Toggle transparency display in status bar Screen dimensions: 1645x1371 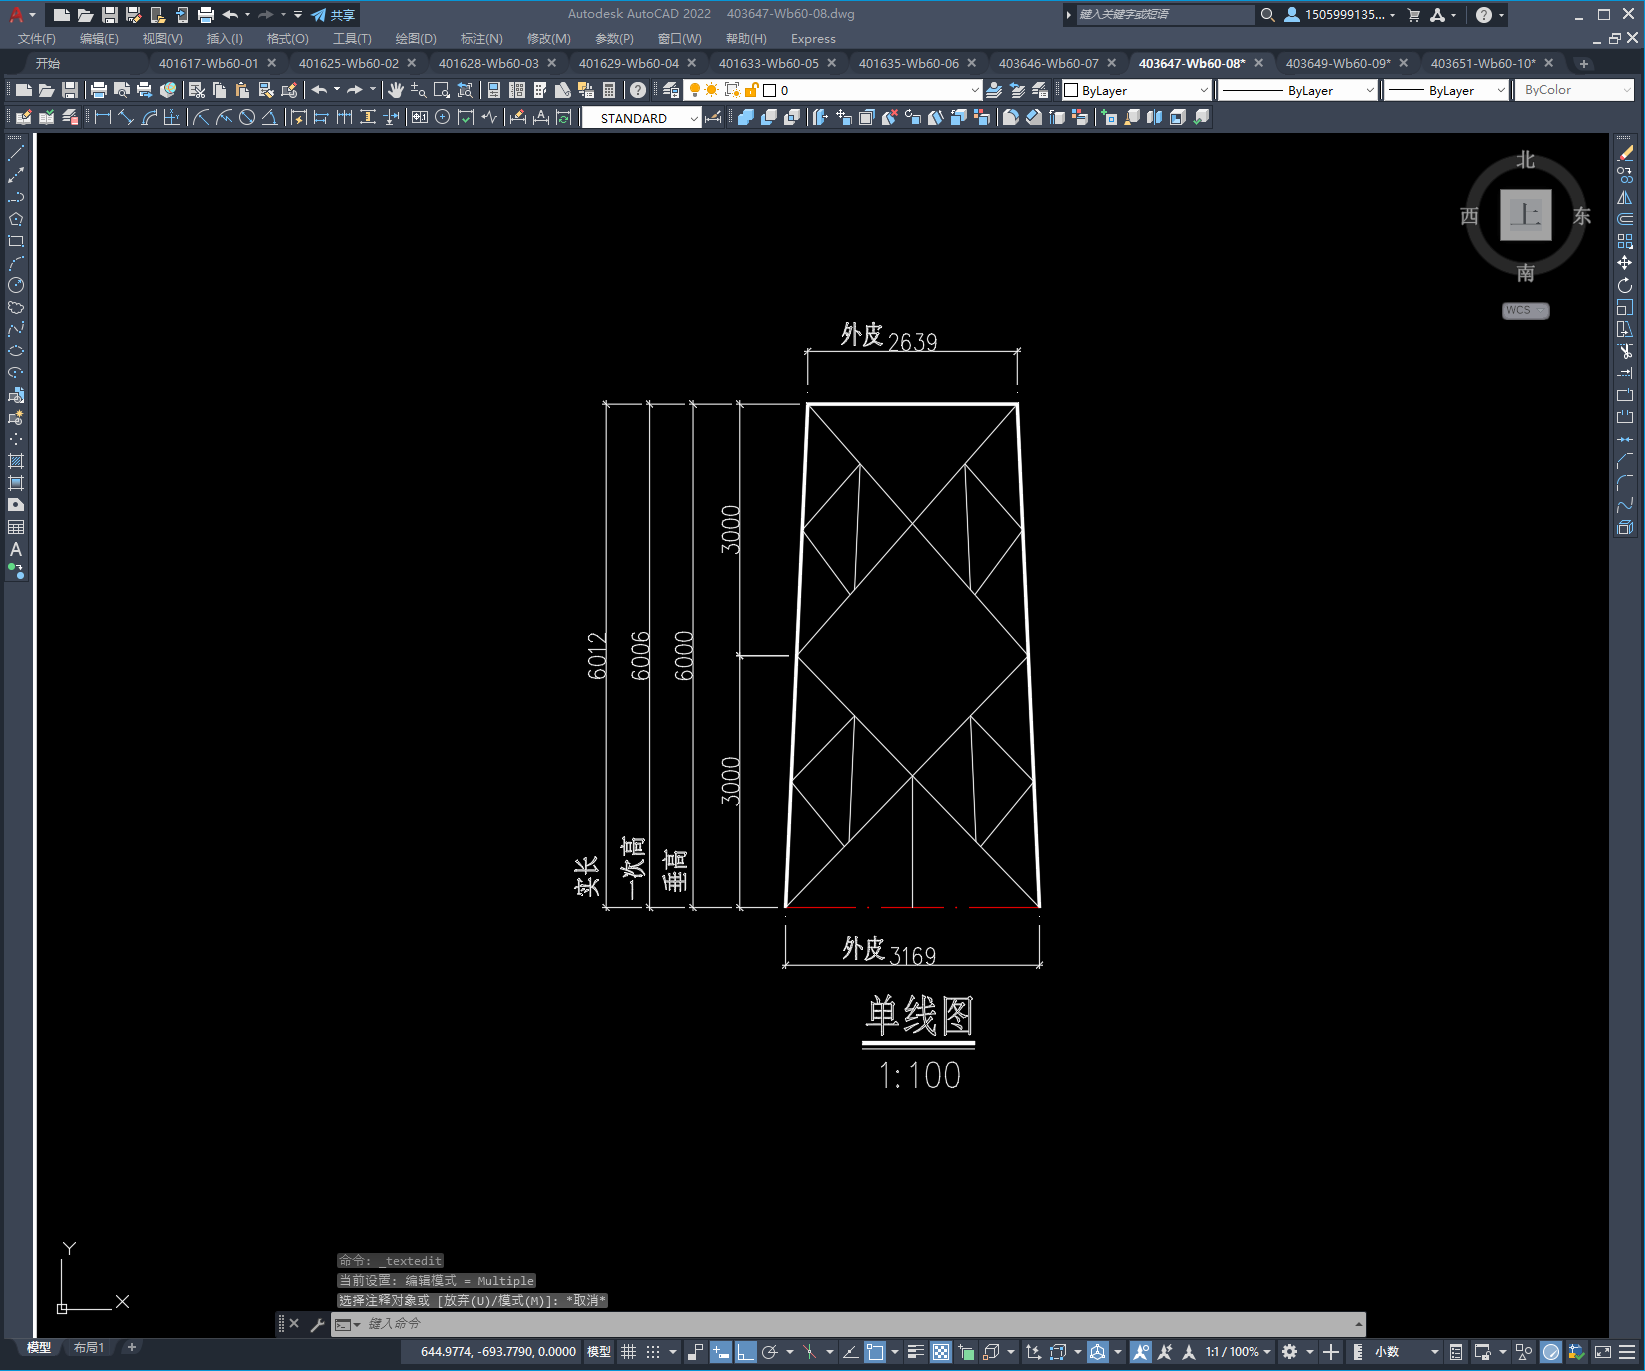pos(941,1352)
